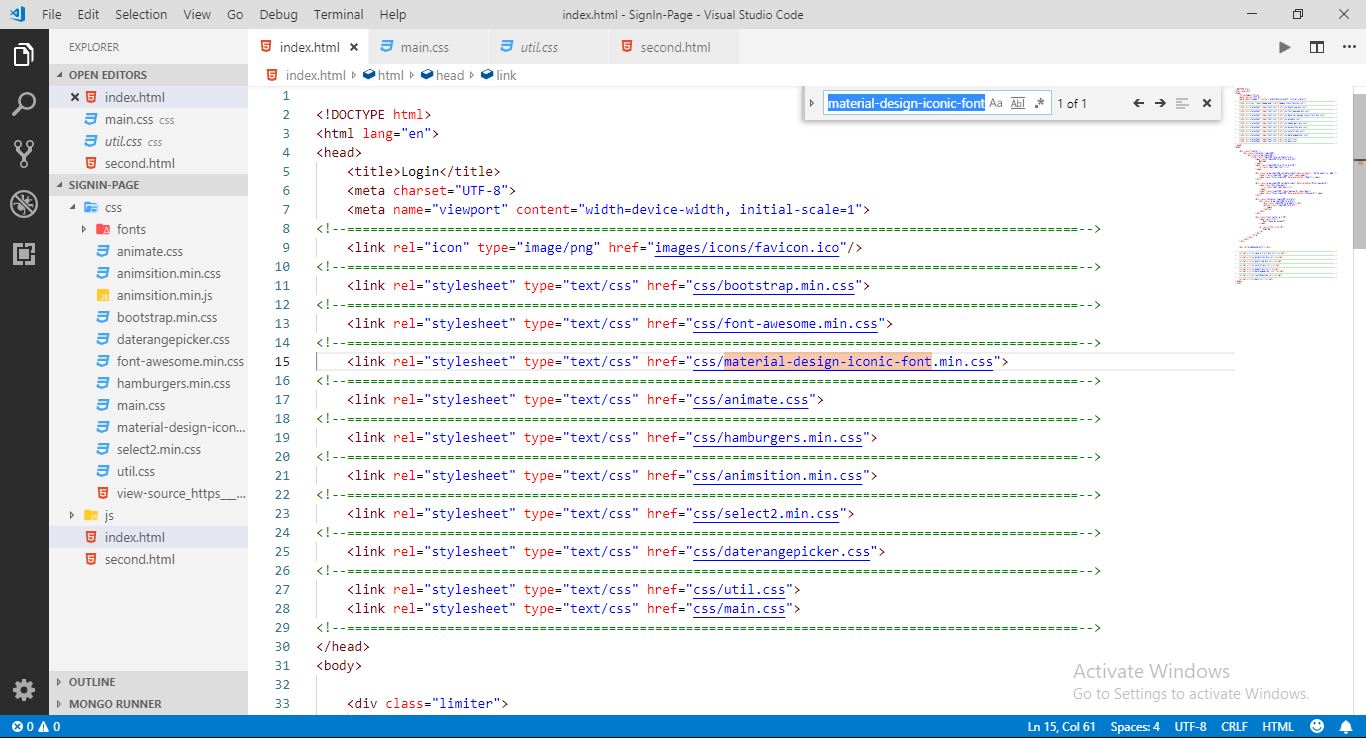Open the Debug view in activity bar

click(x=24, y=204)
